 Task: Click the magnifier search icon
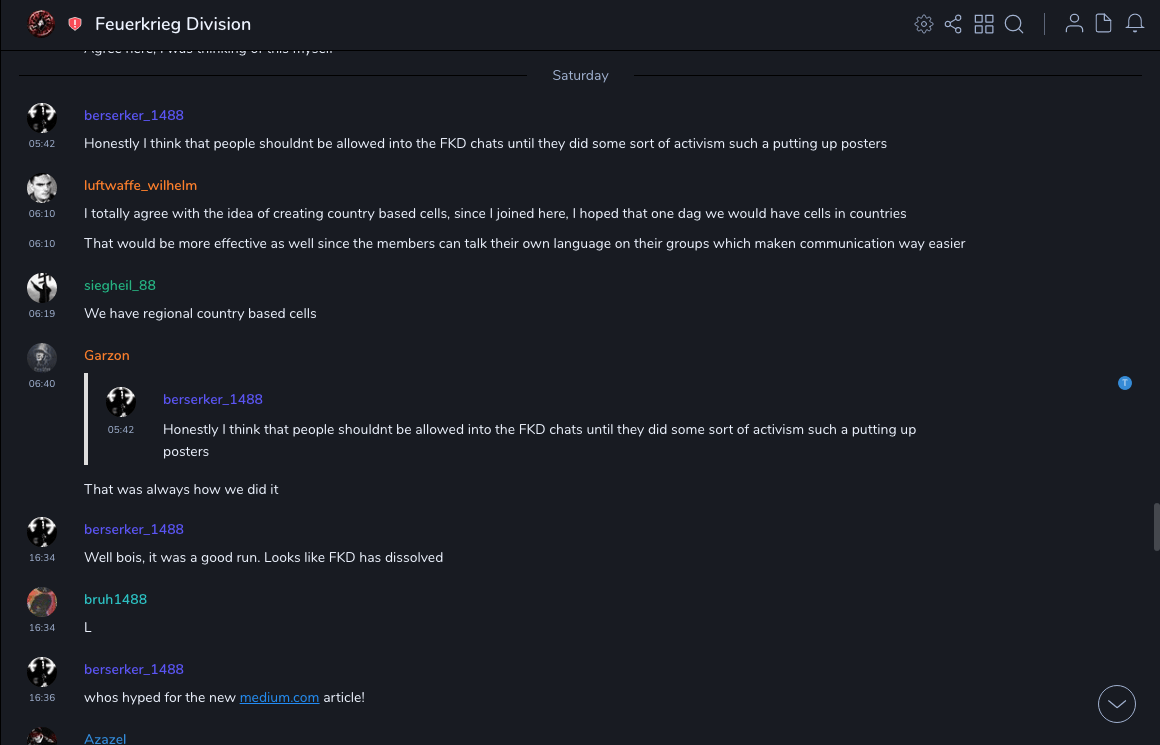[1014, 24]
